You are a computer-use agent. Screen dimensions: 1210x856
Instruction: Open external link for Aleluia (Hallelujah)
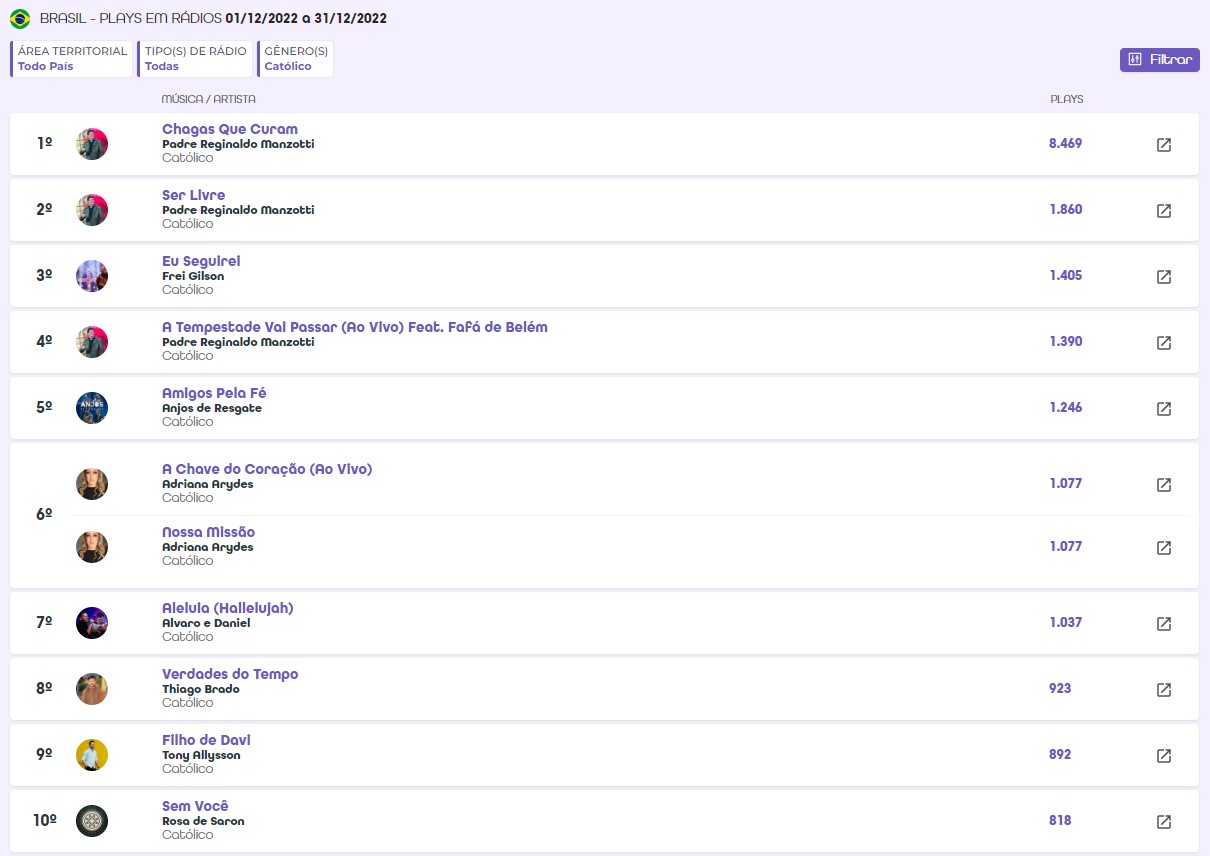coord(1164,624)
